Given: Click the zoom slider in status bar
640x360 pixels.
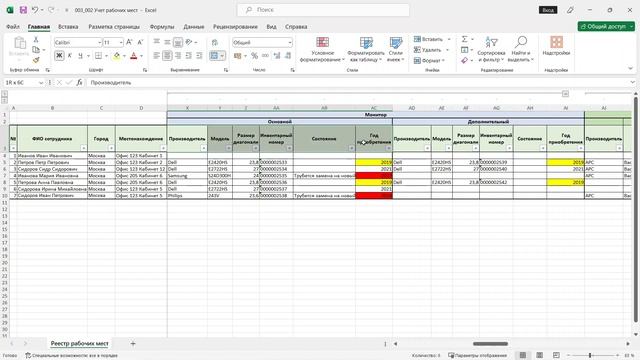Looking at the screenshot, I should (x=590, y=356).
